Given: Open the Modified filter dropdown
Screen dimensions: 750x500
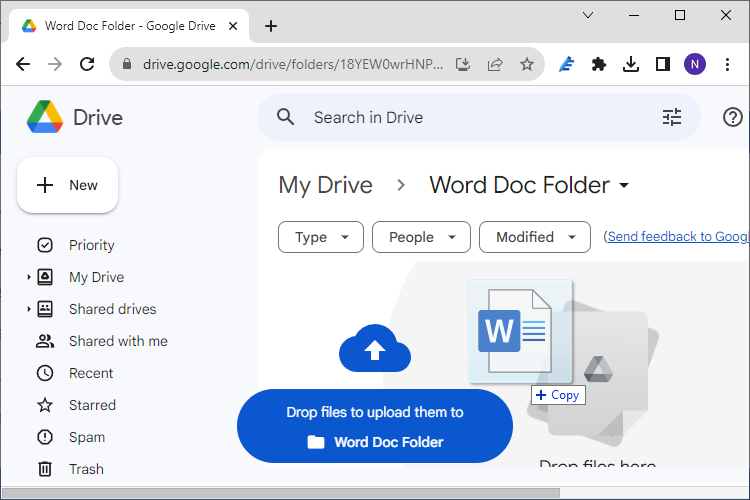Looking at the screenshot, I should click(534, 237).
